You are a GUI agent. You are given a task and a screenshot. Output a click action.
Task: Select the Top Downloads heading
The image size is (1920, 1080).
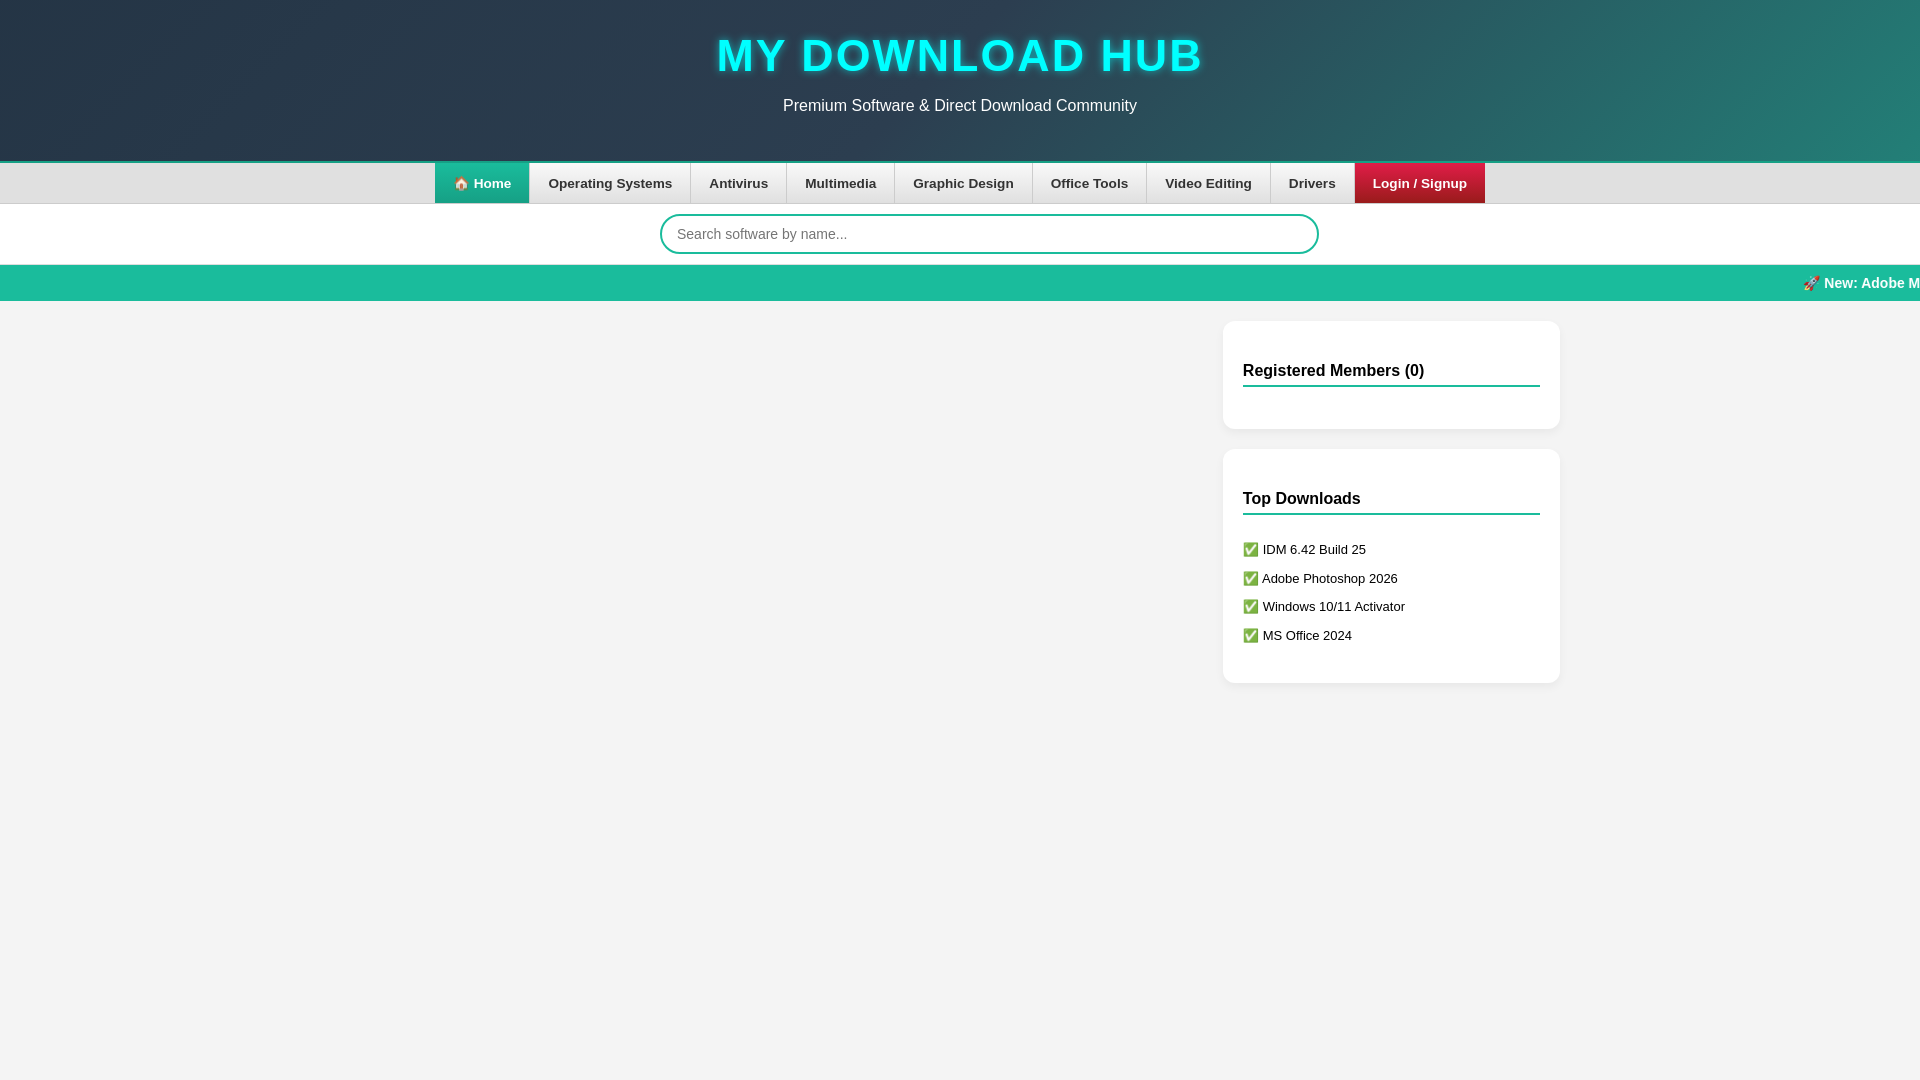point(1301,499)
